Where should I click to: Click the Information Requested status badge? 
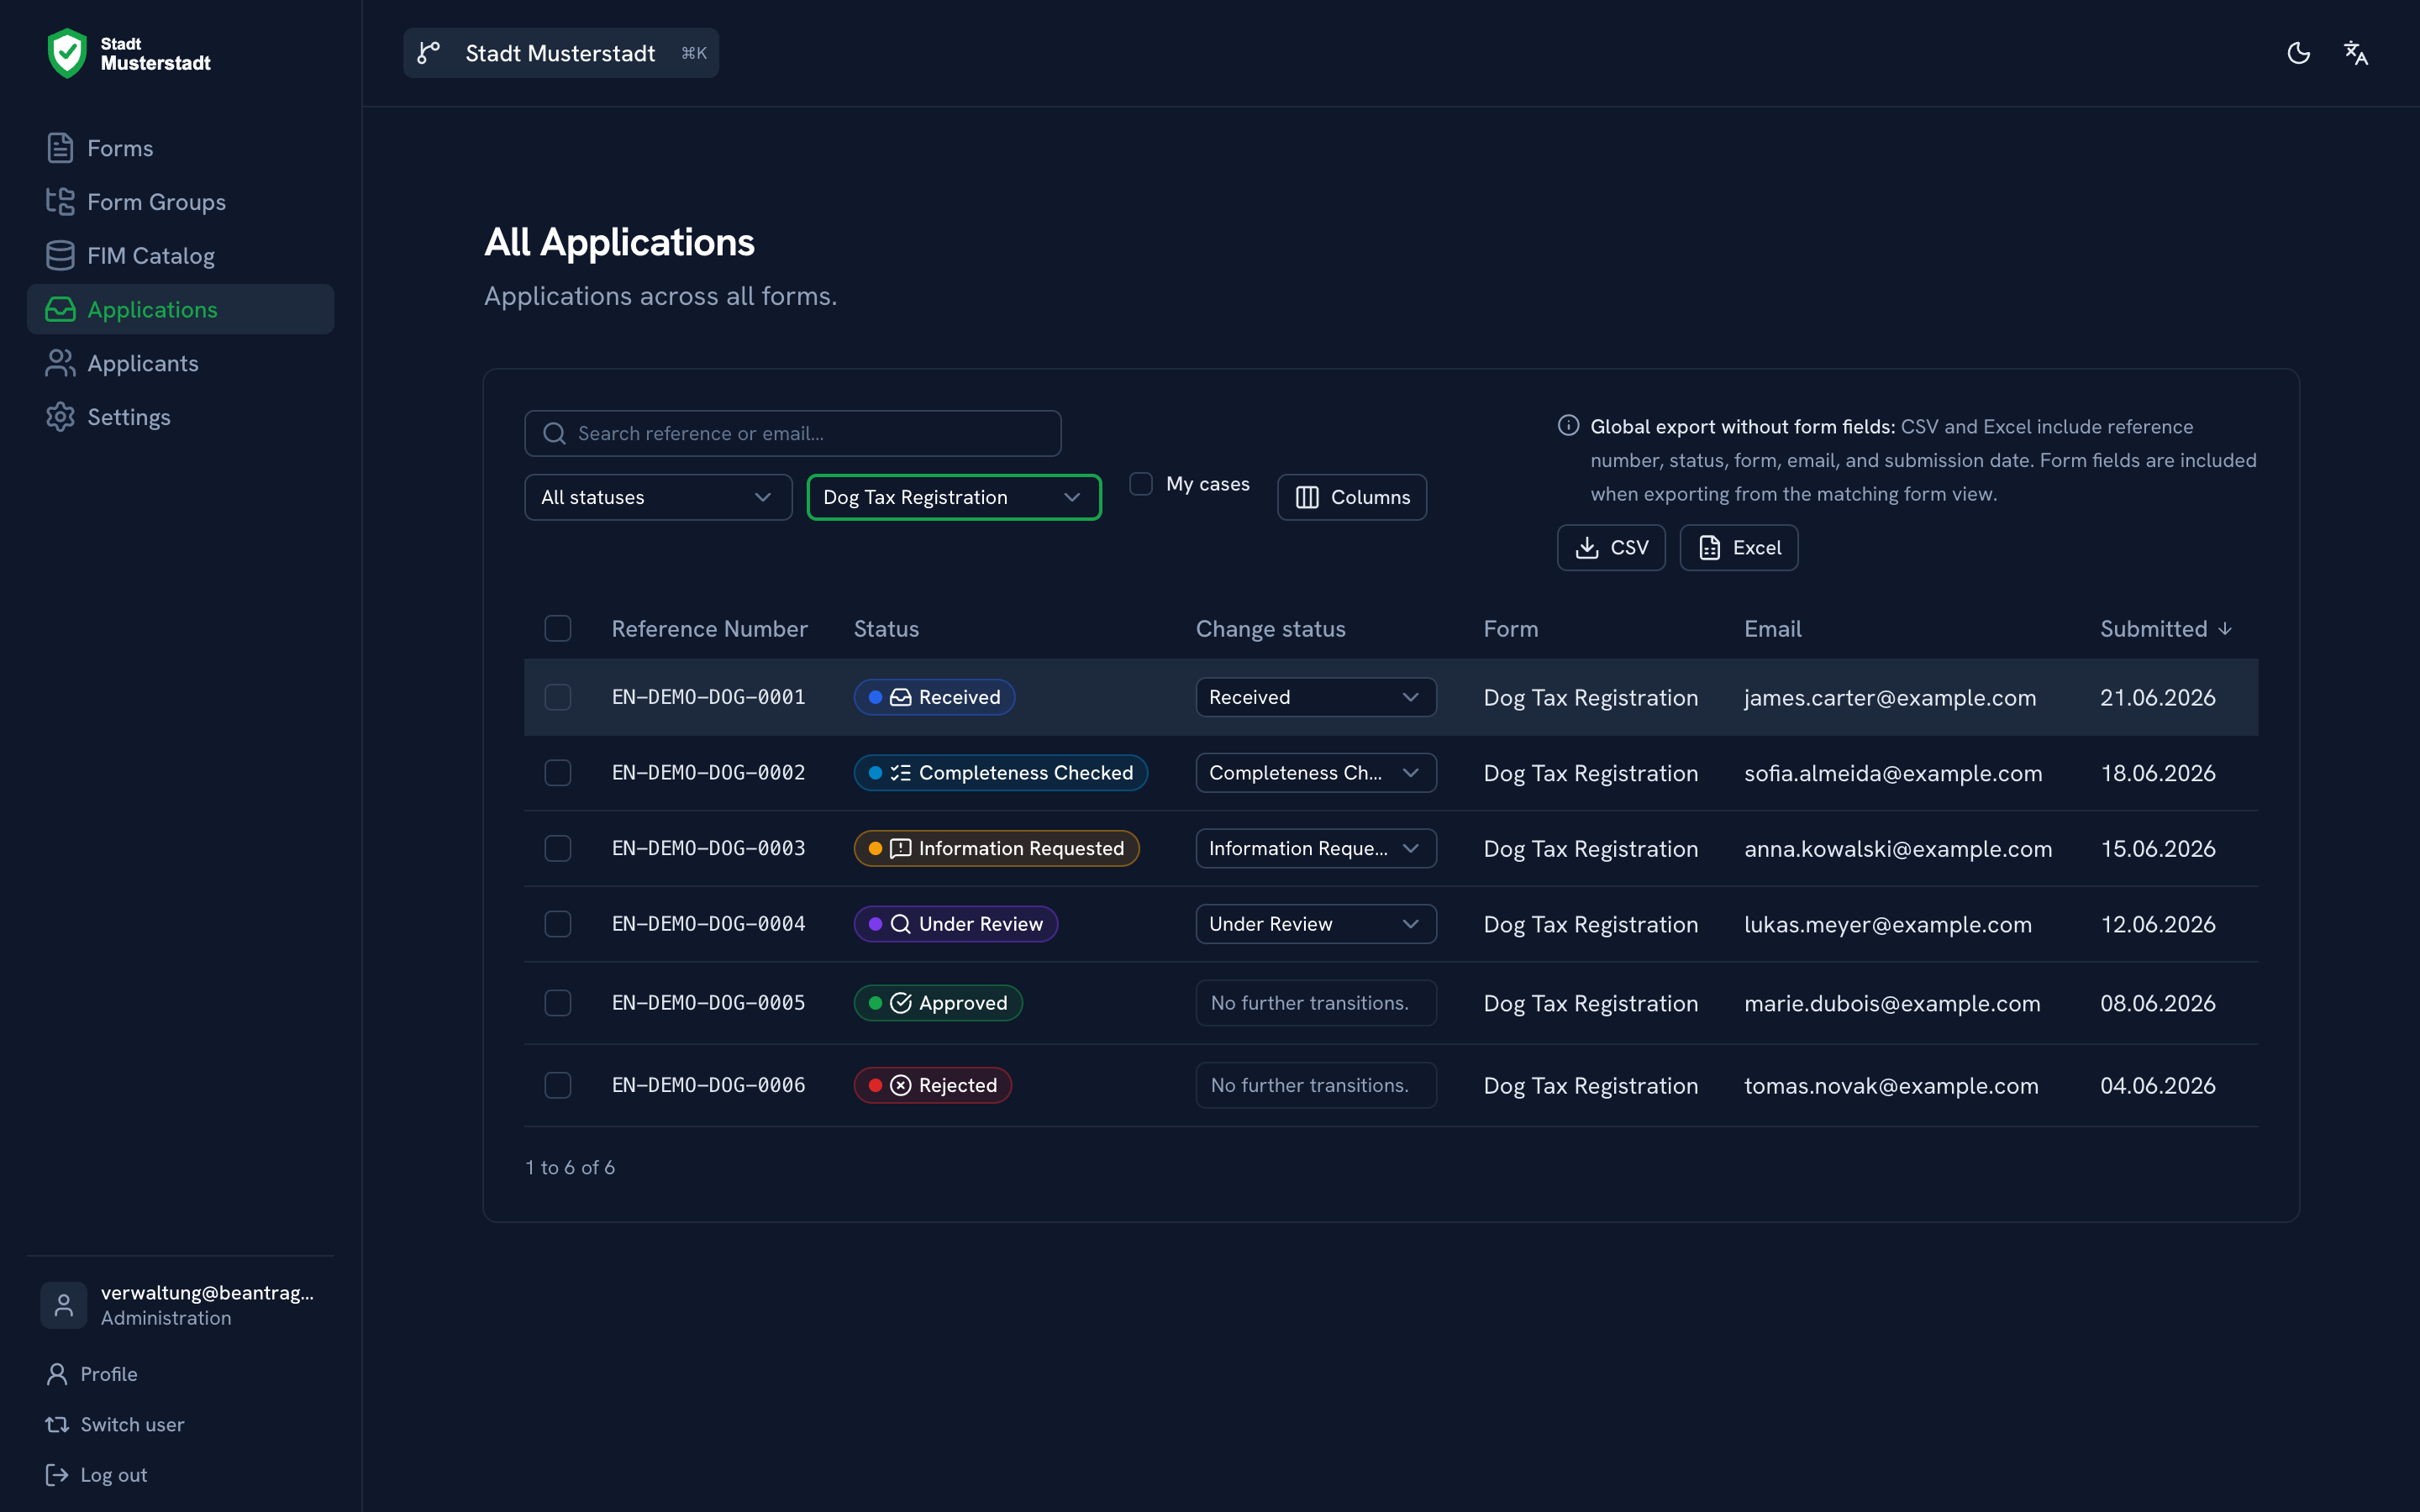click(x=996, y=848)
